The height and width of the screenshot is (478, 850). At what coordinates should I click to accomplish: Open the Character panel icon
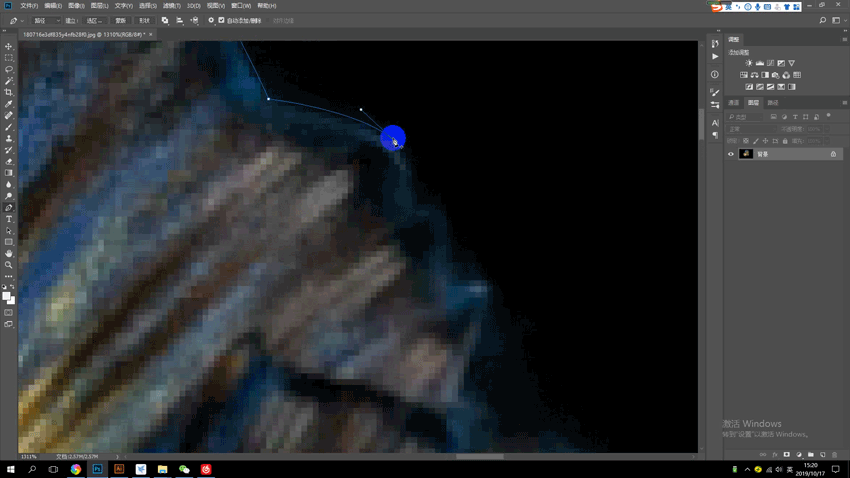pyautogui.click(x=715, y=123)
